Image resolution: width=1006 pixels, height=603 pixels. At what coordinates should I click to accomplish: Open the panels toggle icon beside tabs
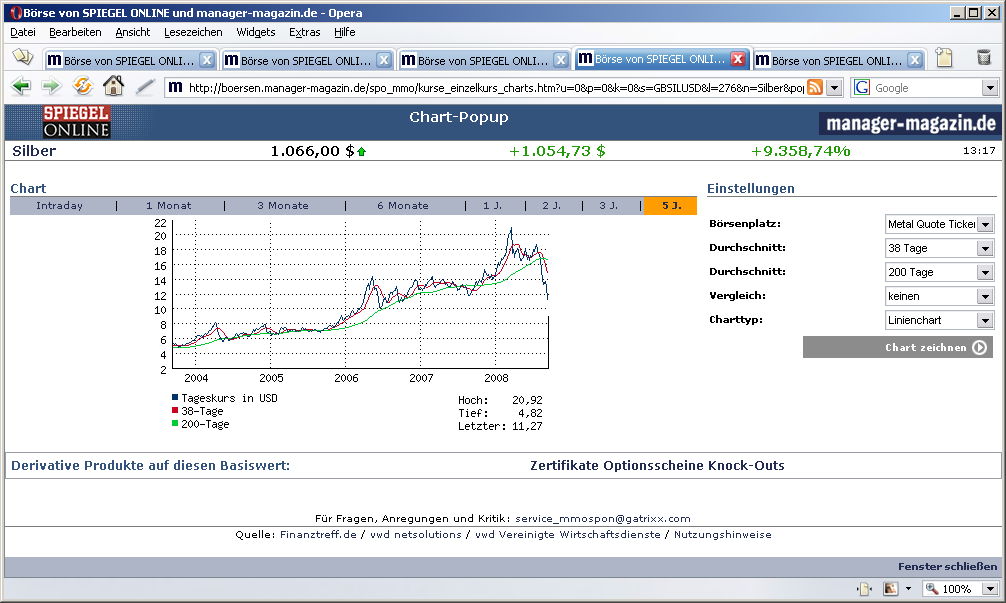pos(22,58)
